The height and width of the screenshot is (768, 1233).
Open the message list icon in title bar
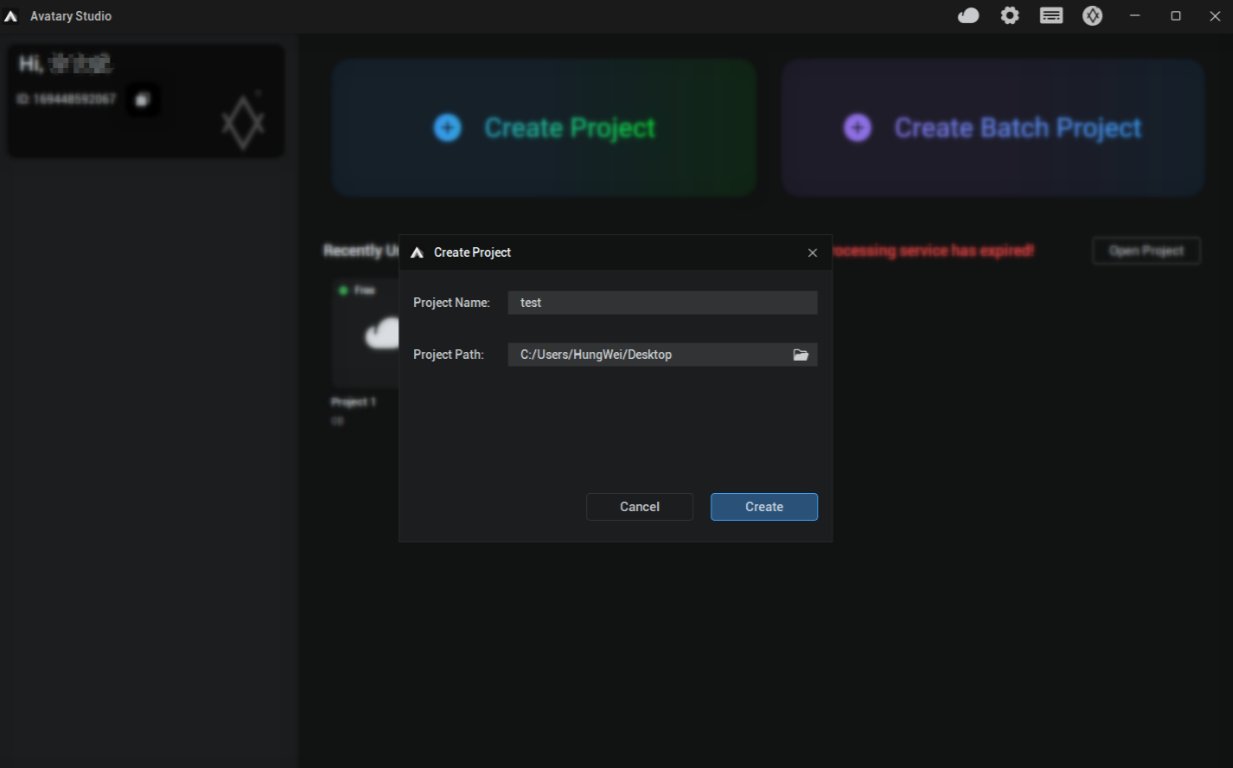1051,16
